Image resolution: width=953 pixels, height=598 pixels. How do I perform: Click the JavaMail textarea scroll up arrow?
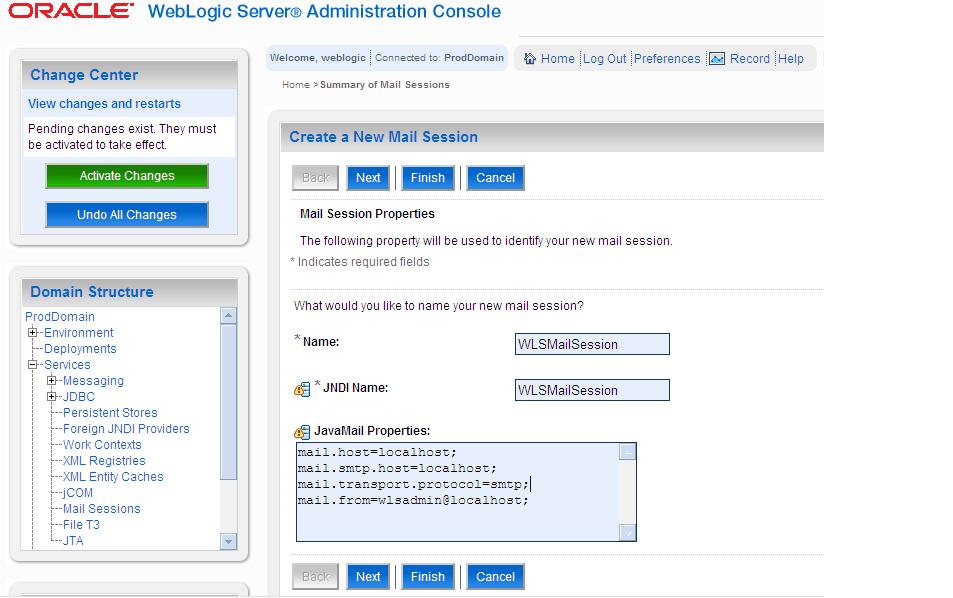point(627,452)
